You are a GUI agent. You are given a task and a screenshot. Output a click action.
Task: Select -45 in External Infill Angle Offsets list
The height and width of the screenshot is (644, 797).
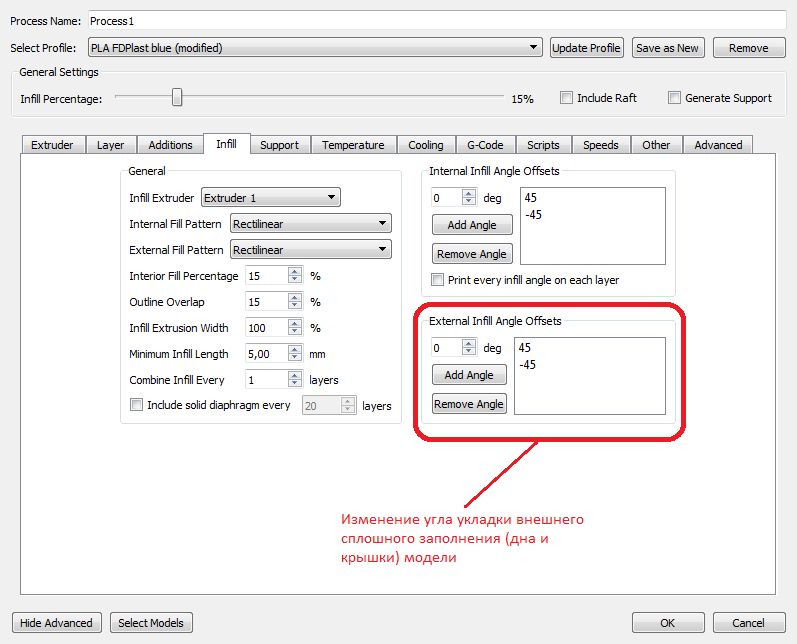[527, 365]
